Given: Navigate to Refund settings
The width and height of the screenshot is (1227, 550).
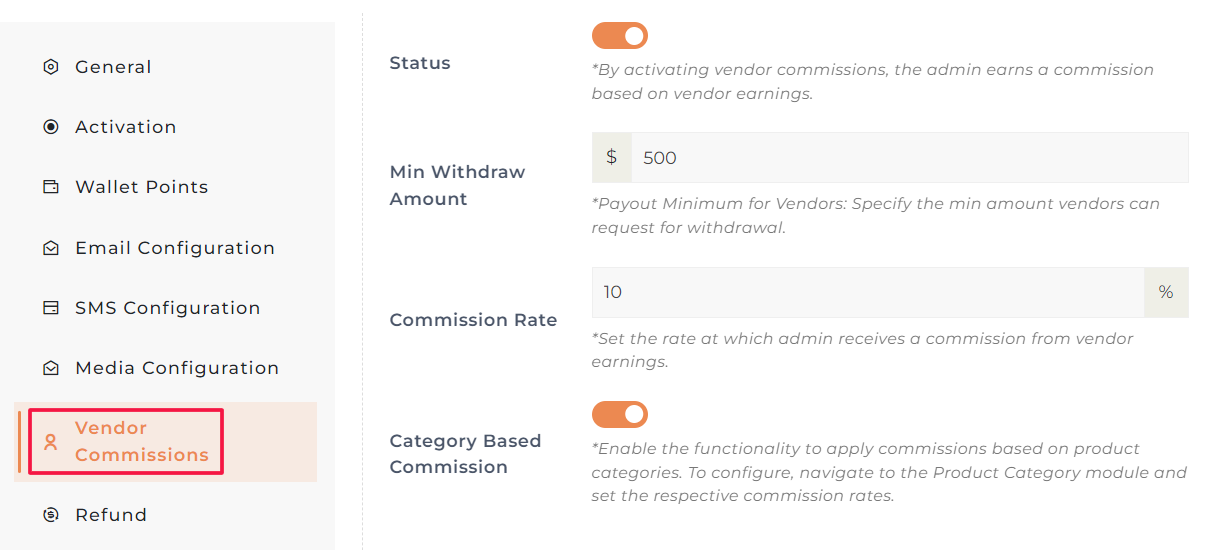Looking at the screenshot, I should click(x=111, y=515).
